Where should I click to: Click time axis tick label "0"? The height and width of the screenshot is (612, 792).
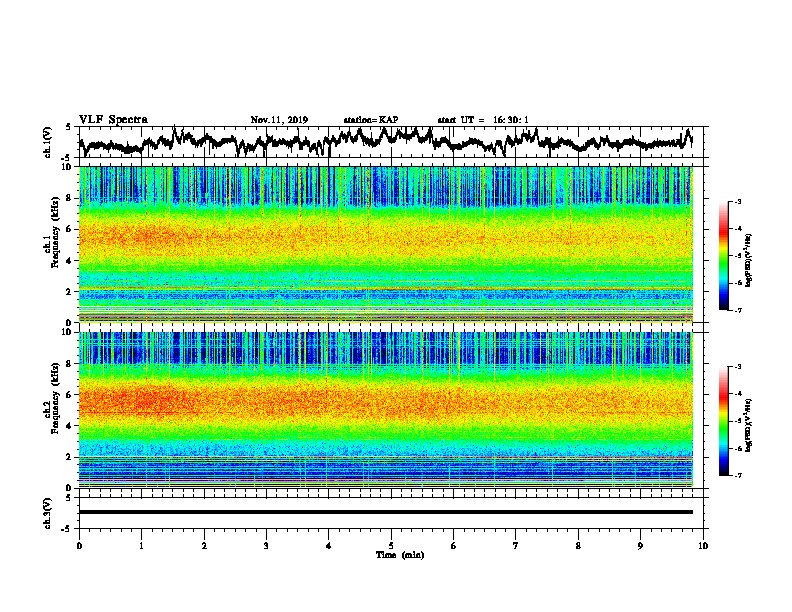[x=79, y=546]
